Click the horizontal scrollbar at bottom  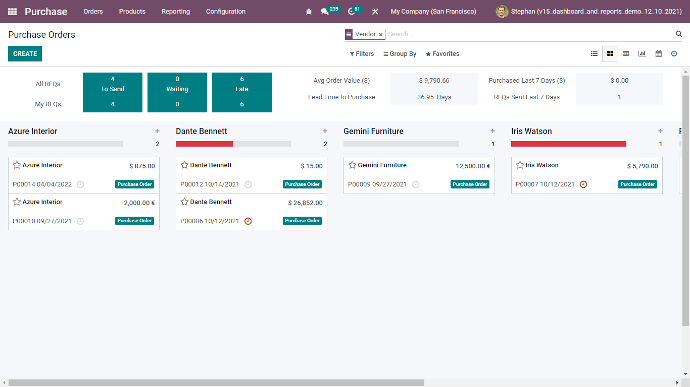coord(216,383)
